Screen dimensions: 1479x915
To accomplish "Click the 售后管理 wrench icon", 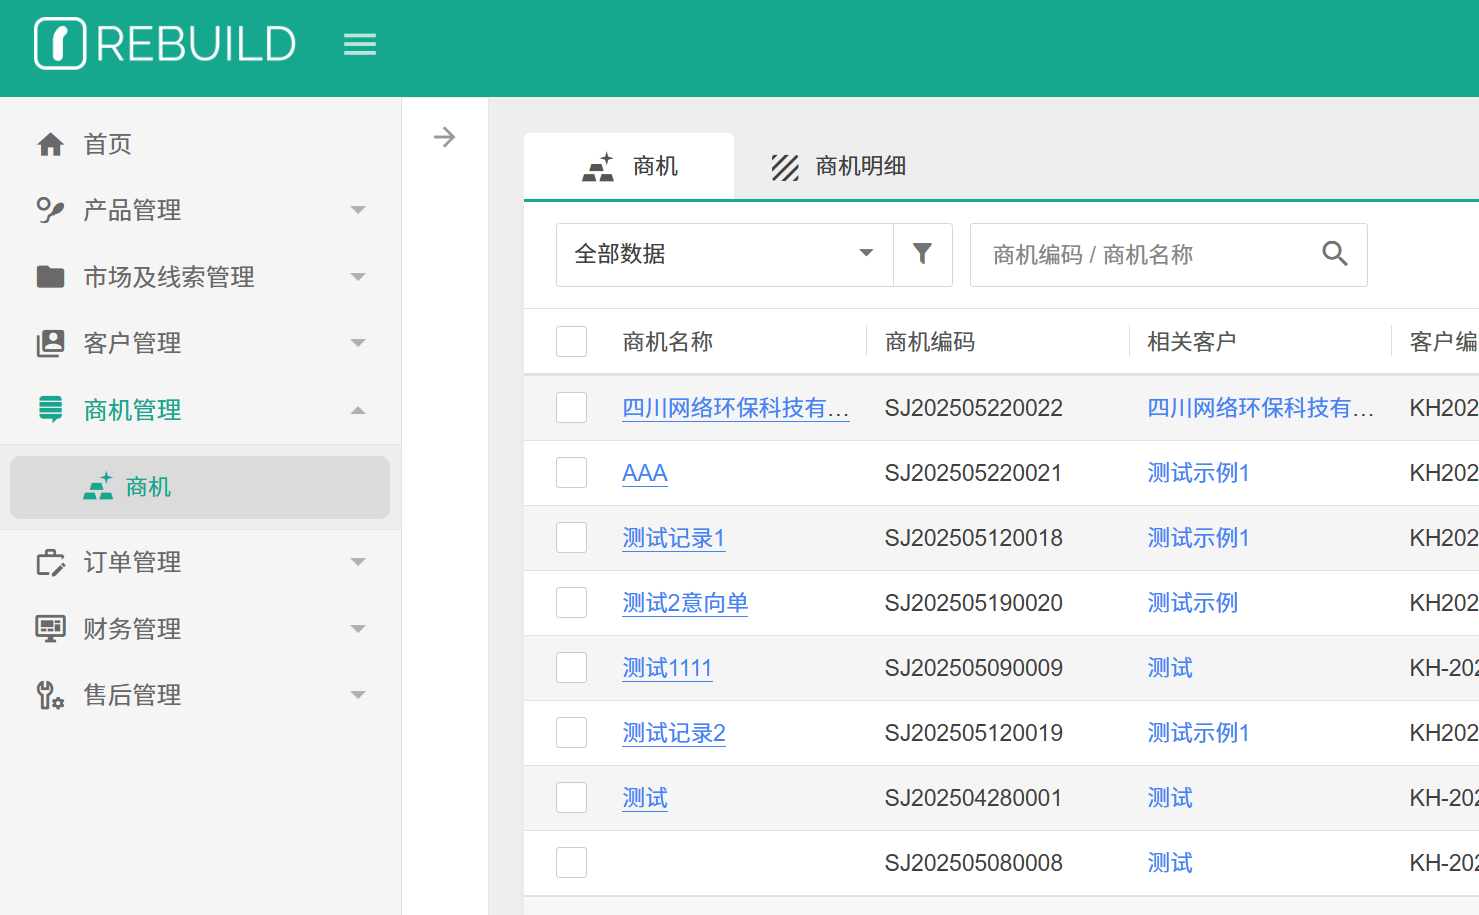I will click(x=50, y=695).
